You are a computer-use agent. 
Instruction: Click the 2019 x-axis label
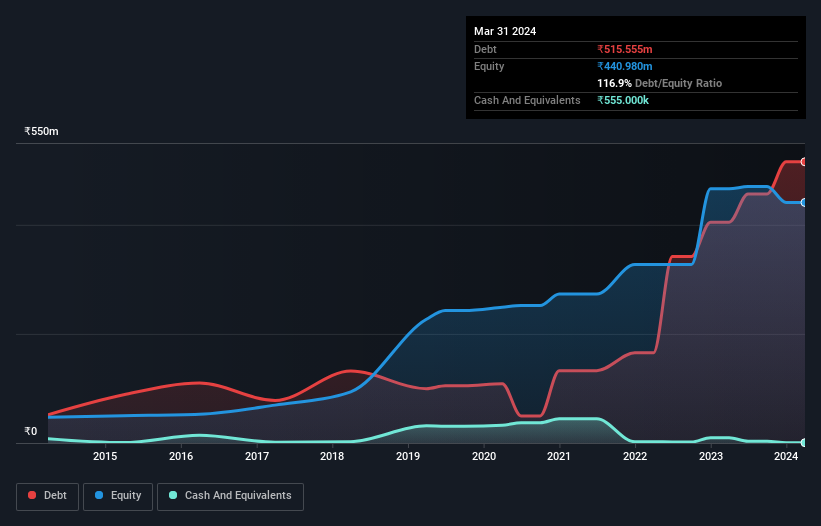pos(408,456)
